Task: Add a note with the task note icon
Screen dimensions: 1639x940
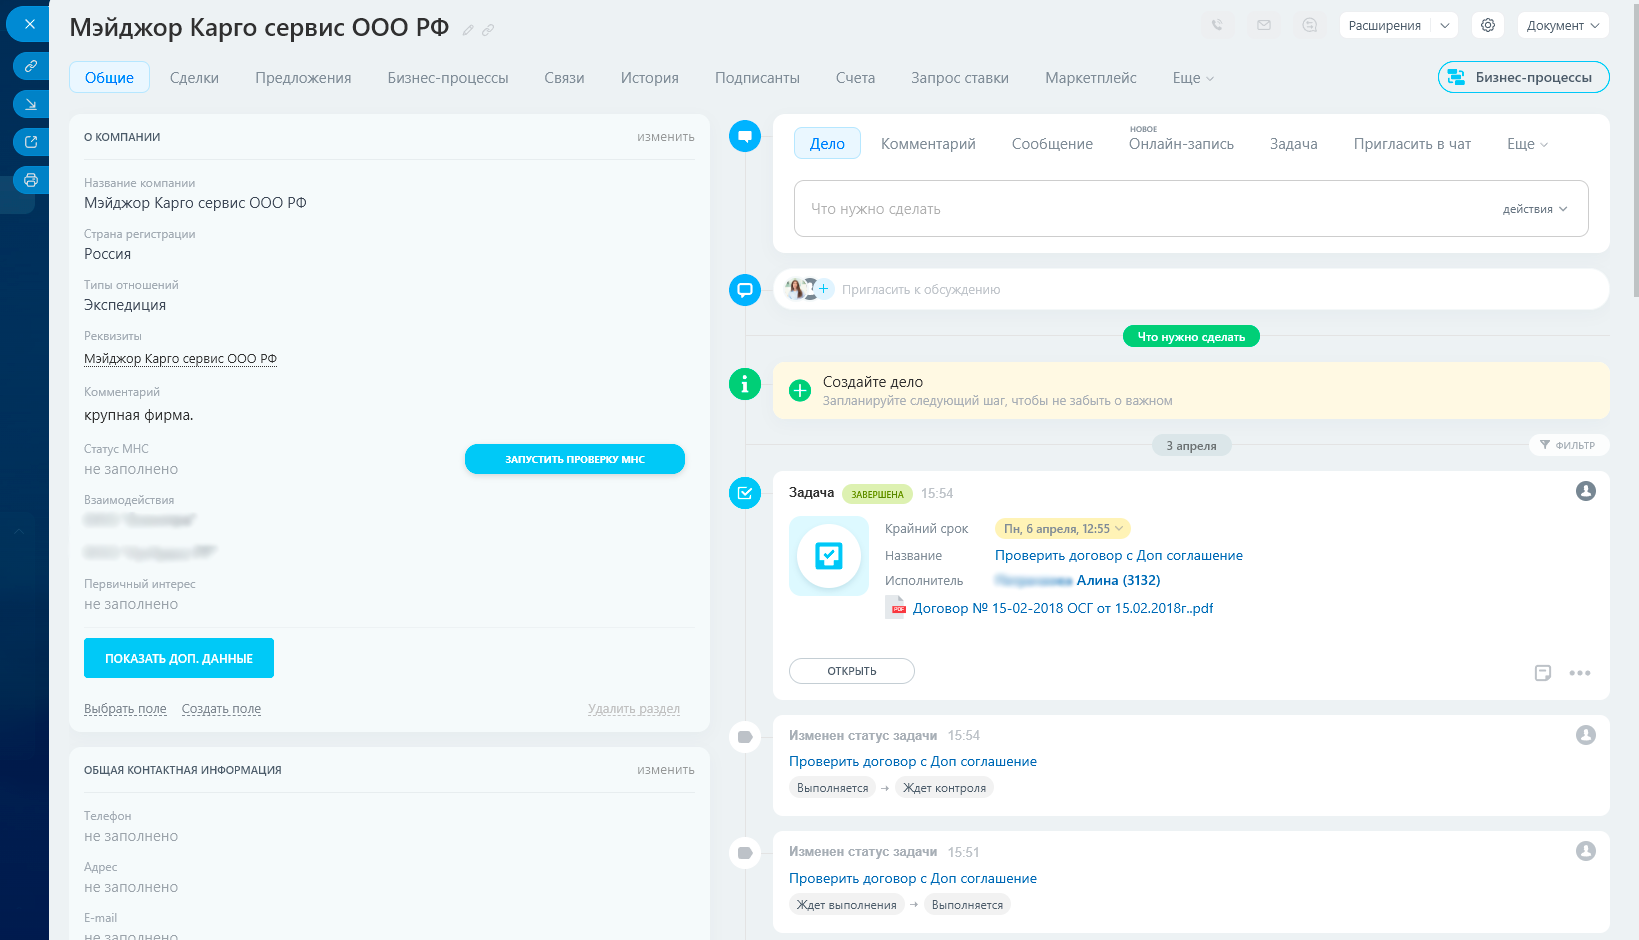Action: [1543, 673]
